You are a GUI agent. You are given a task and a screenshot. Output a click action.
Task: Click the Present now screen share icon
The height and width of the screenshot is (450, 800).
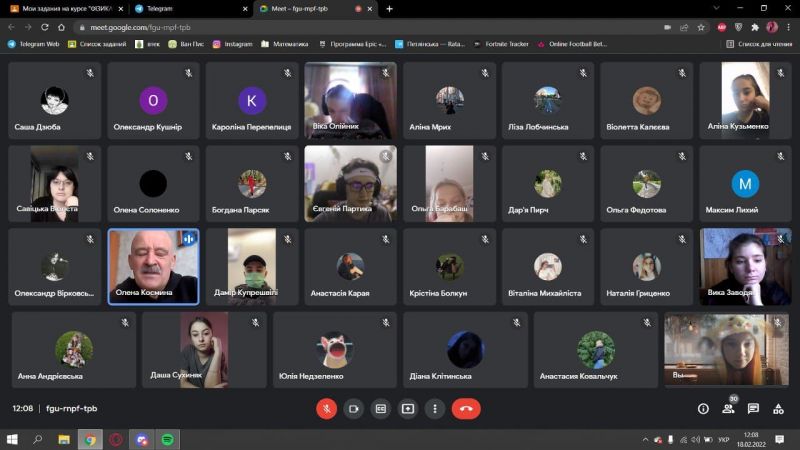coord(408,409)
